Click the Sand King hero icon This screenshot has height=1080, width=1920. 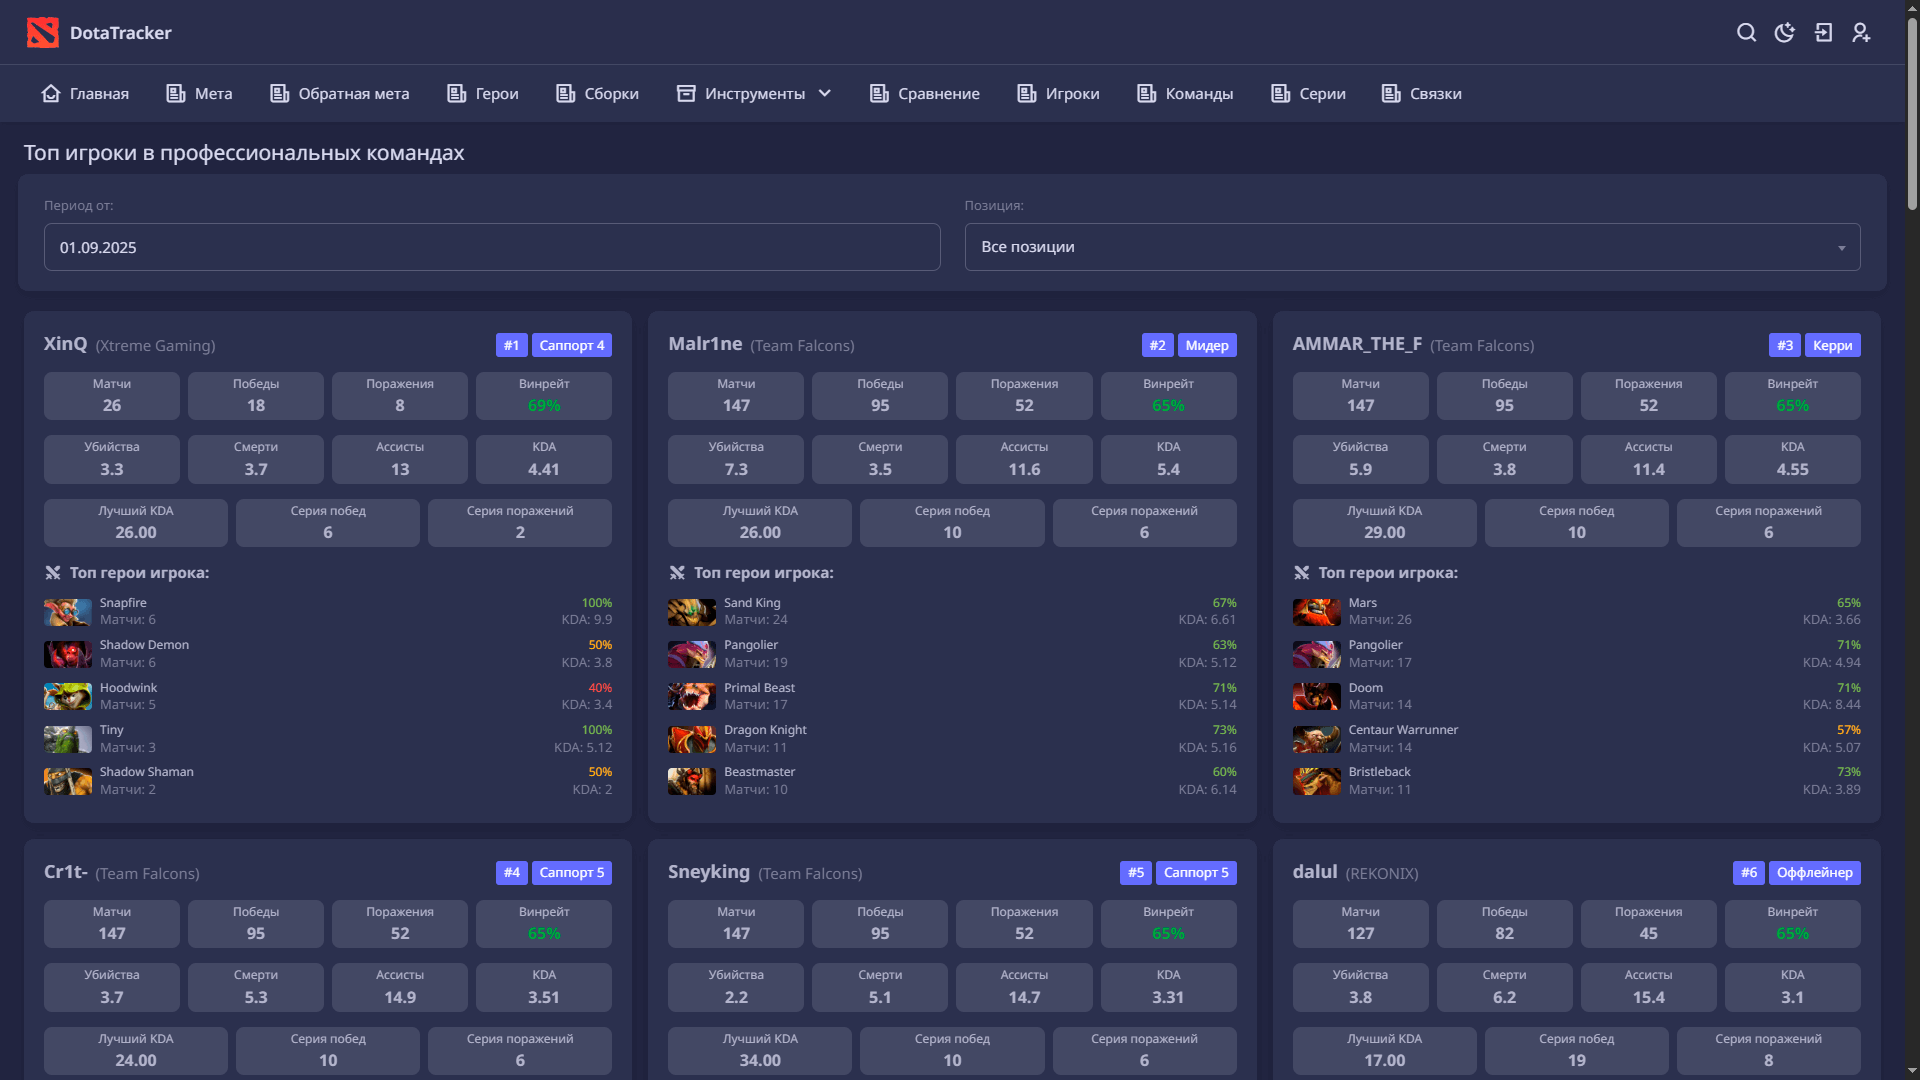[x=692, y=612]
